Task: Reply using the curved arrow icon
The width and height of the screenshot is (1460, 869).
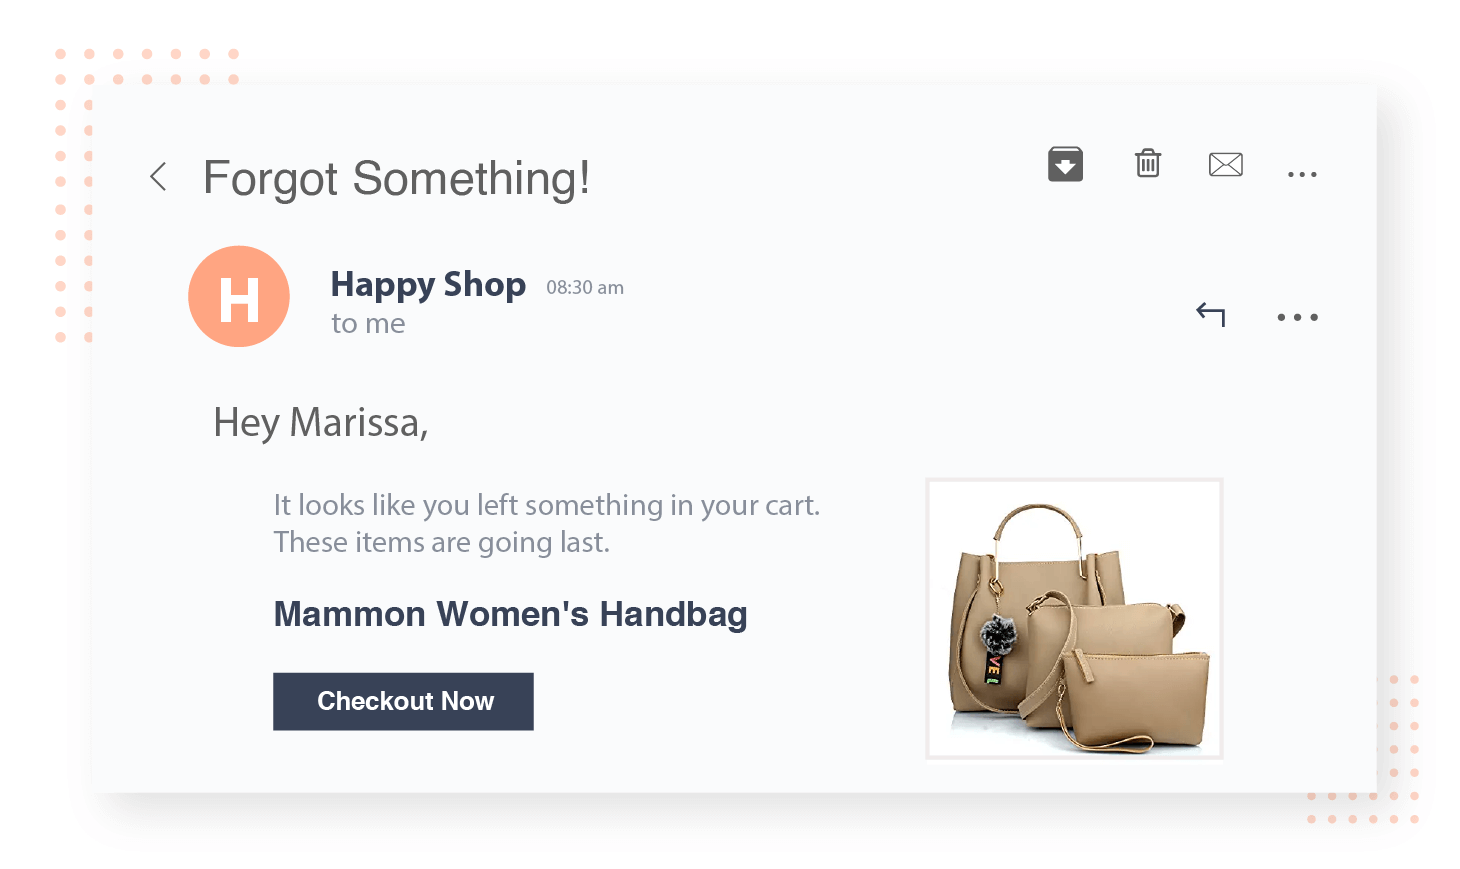Action: tap(1211, 314)
